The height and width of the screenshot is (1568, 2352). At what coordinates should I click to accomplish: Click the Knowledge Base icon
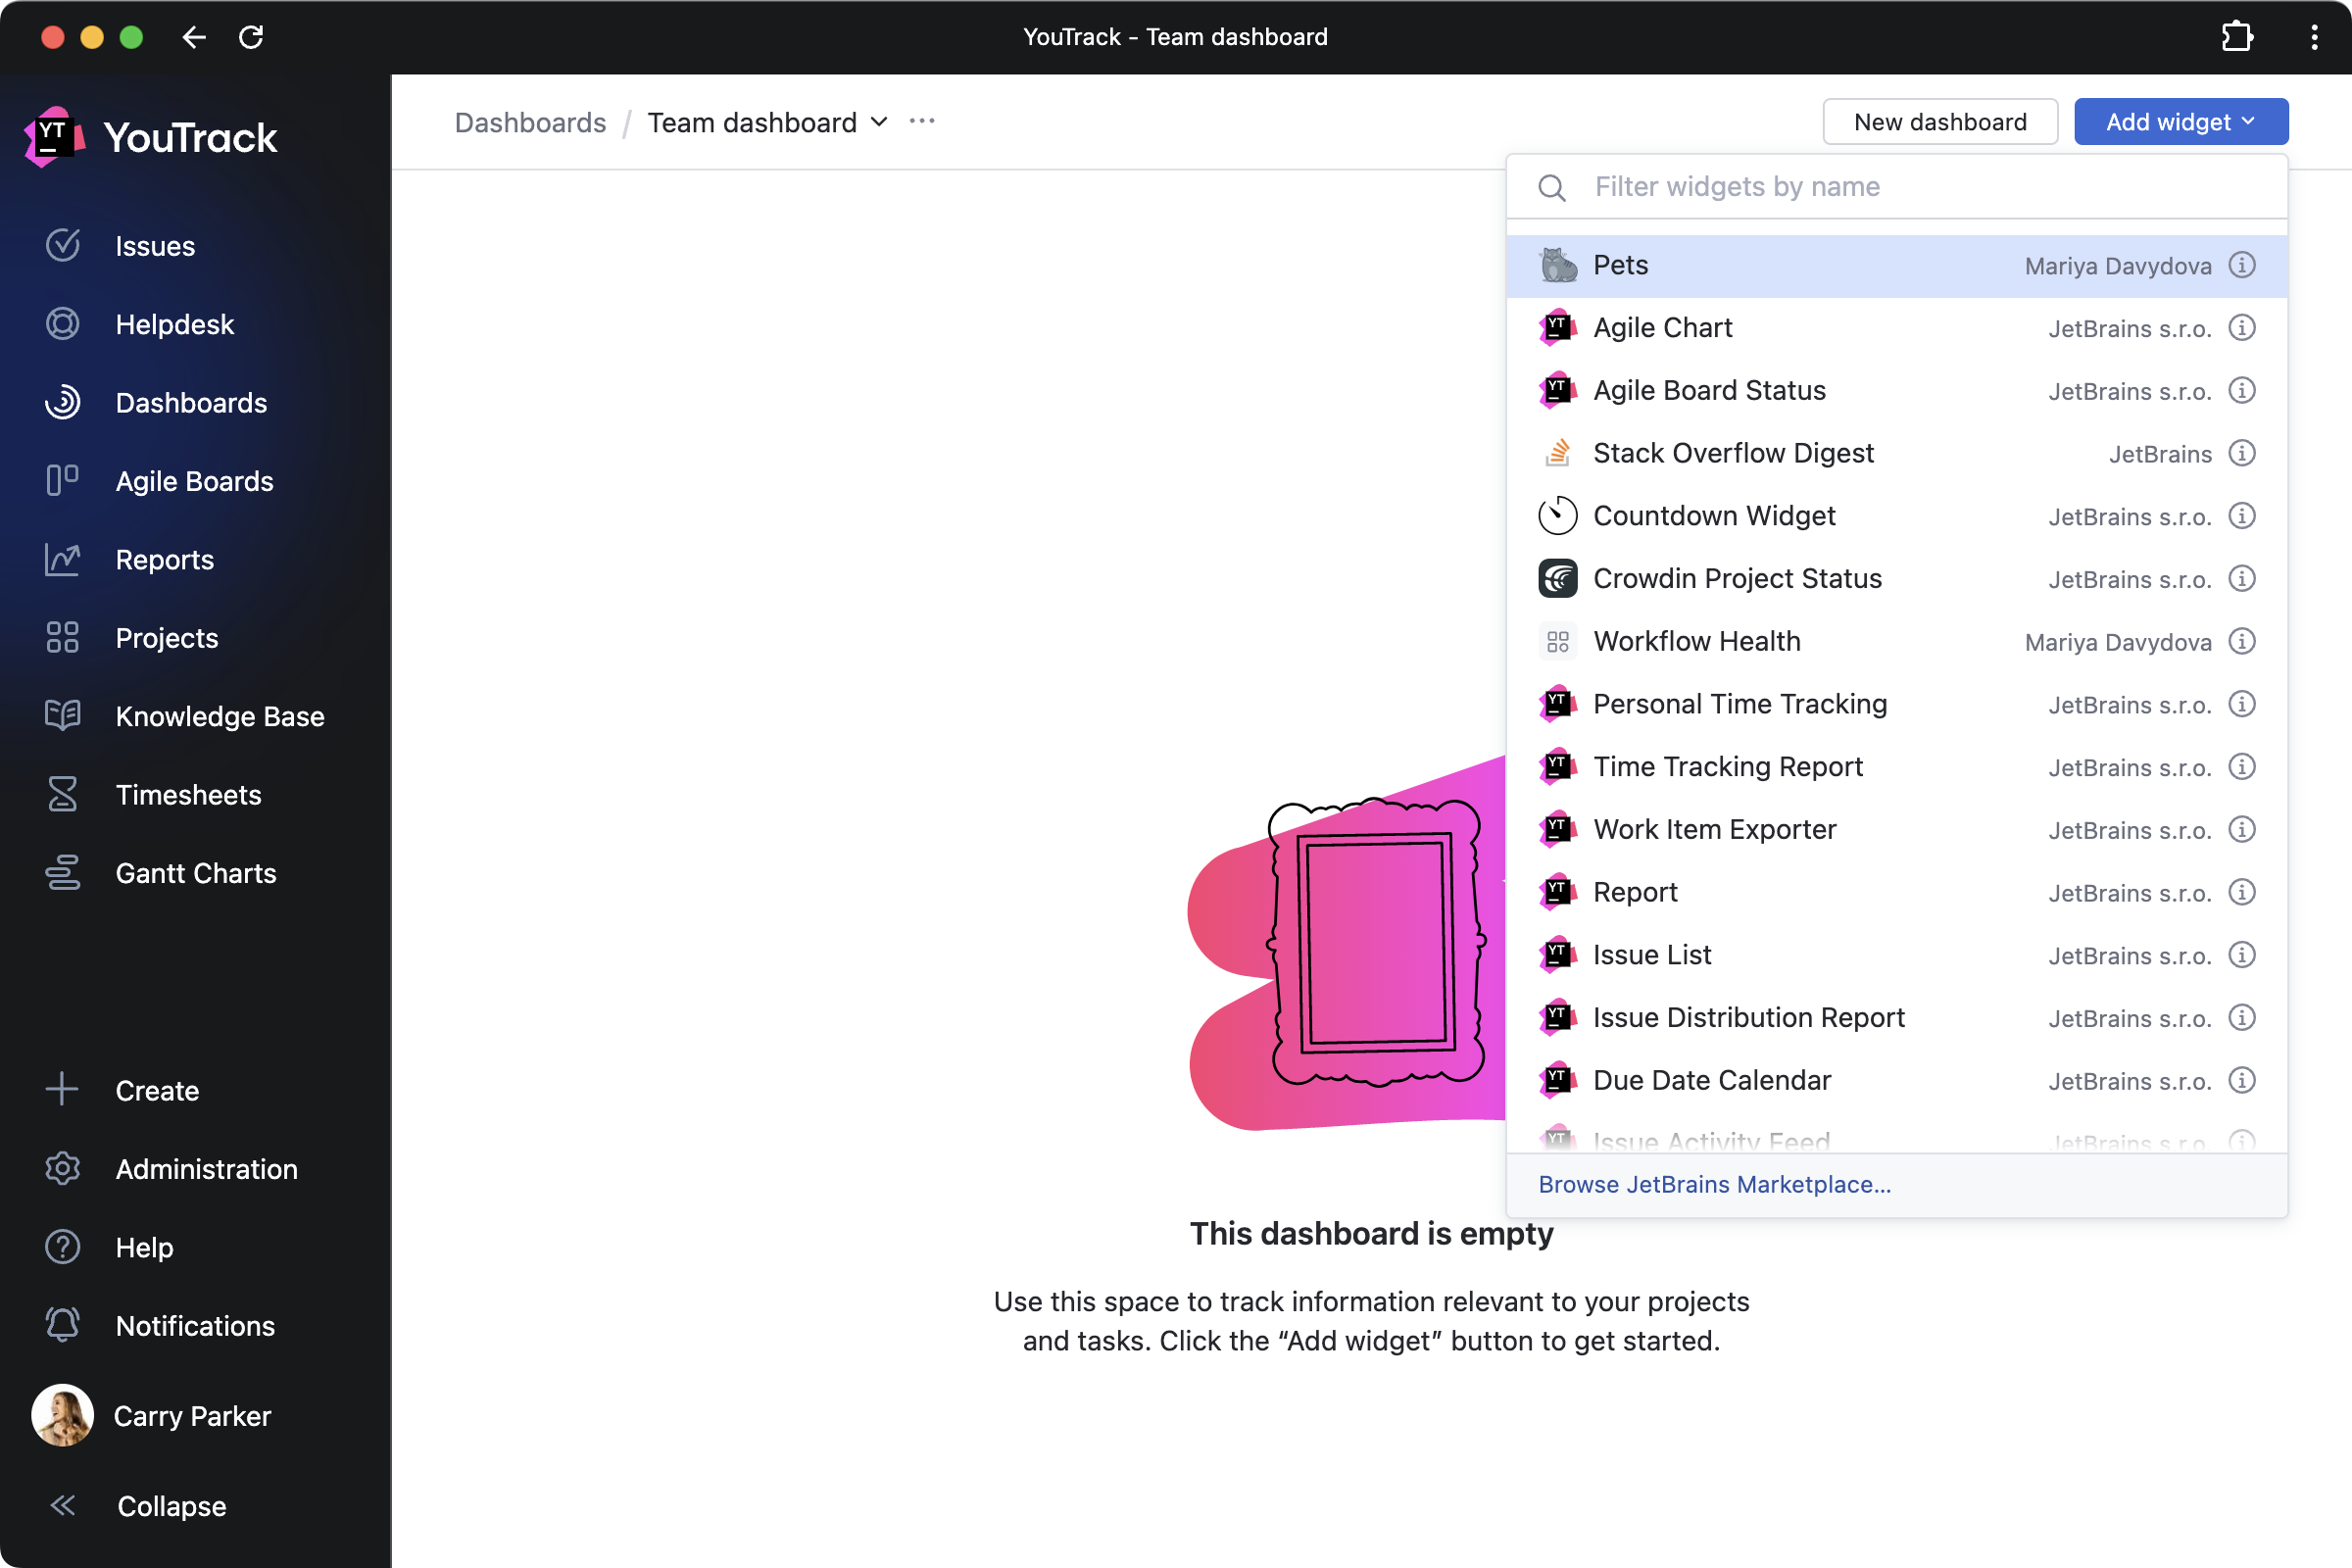[x=63, y=715]
